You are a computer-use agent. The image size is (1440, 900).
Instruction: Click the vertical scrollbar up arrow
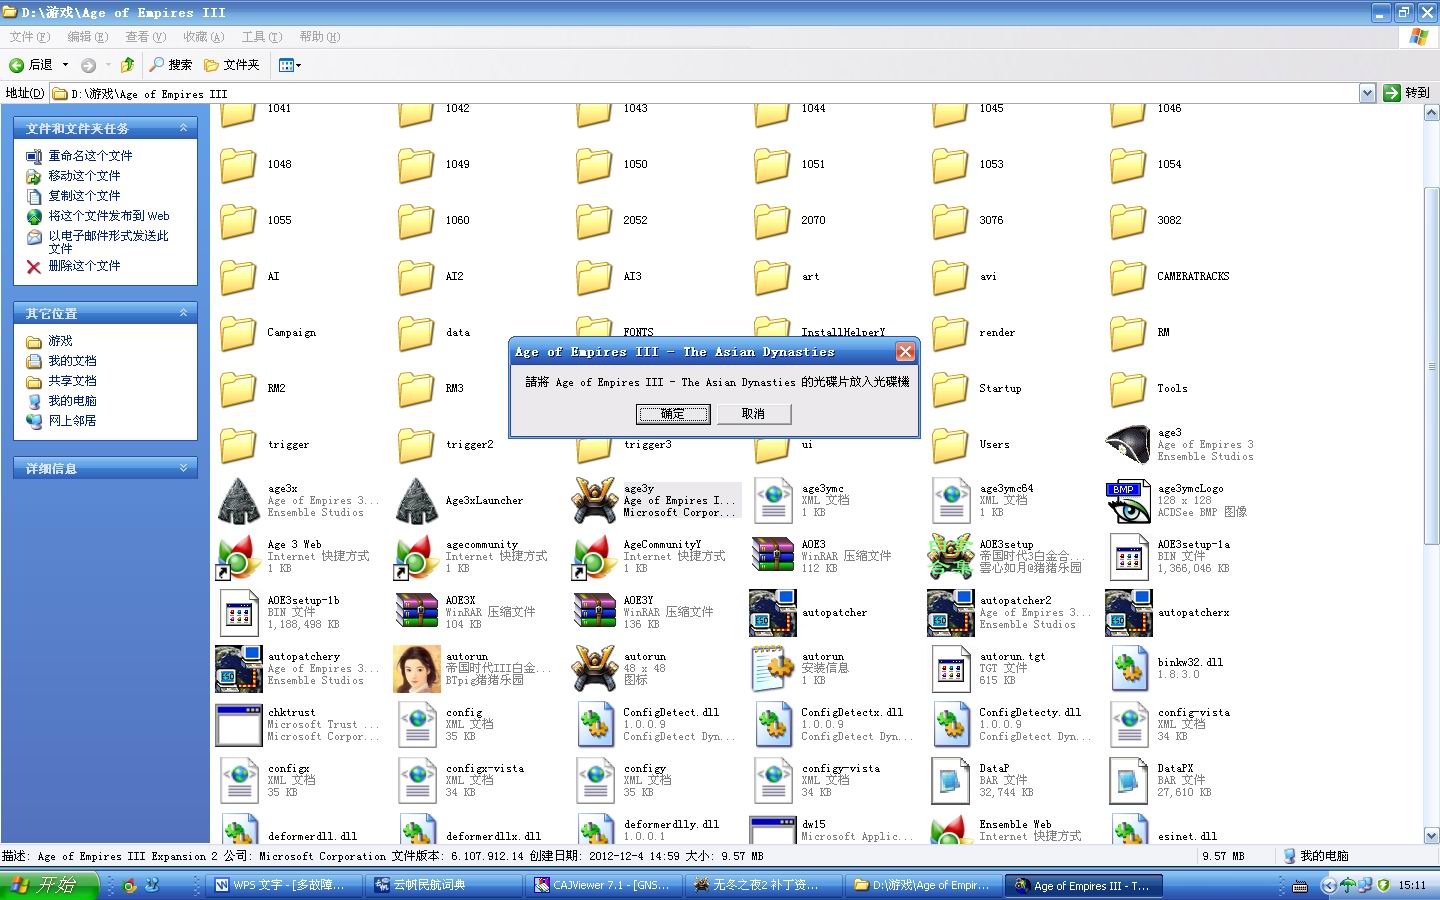click(x=1430, y=113)
